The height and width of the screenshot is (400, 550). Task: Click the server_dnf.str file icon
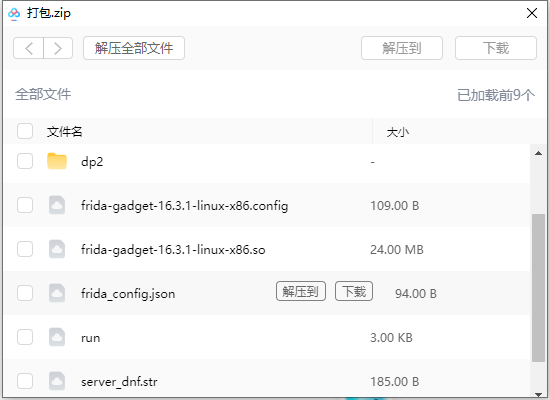point(57,381)
